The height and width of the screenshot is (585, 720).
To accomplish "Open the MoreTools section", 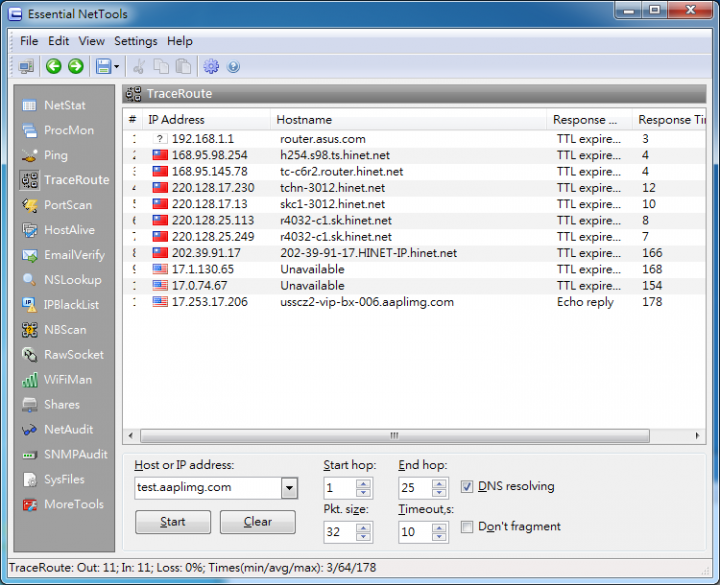I will click(x=64, y=504).
